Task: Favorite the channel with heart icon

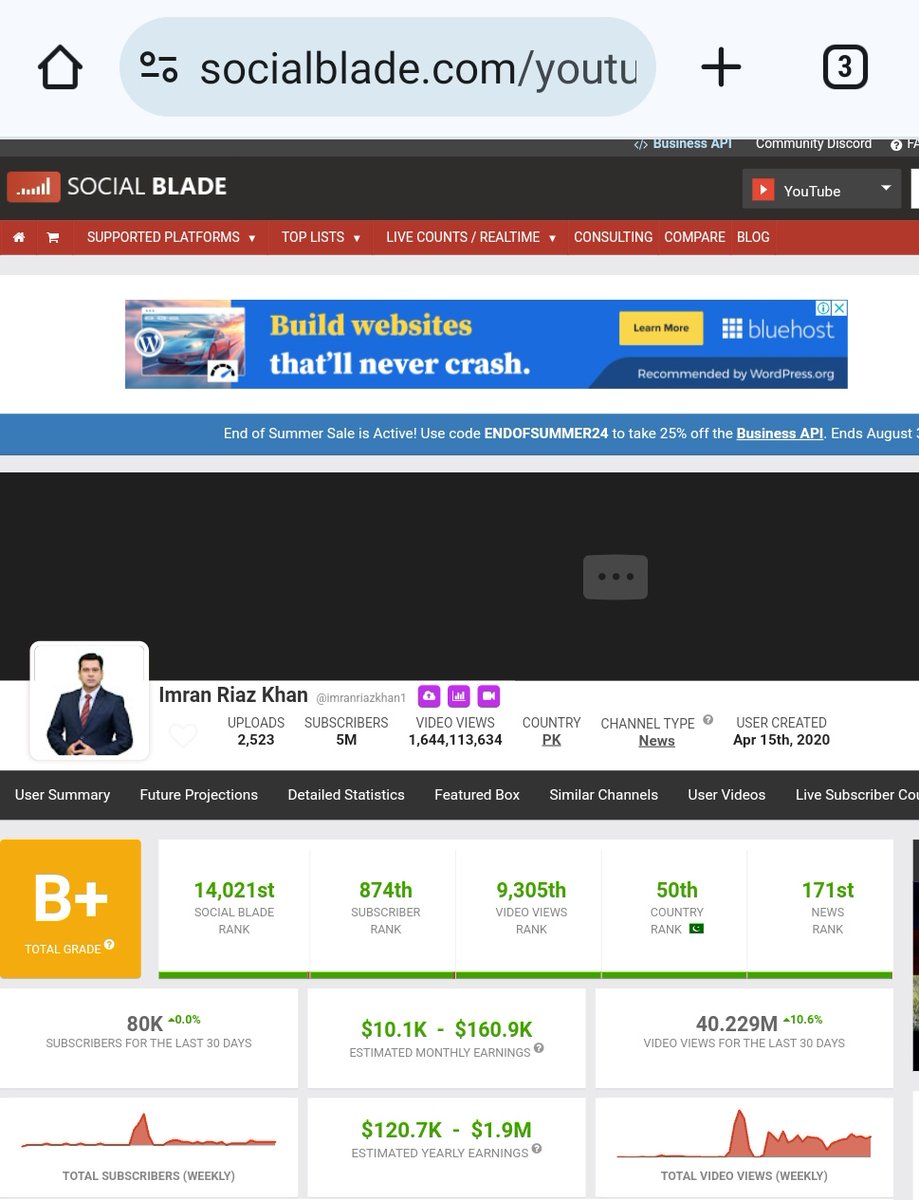Action: coord(183,736)
